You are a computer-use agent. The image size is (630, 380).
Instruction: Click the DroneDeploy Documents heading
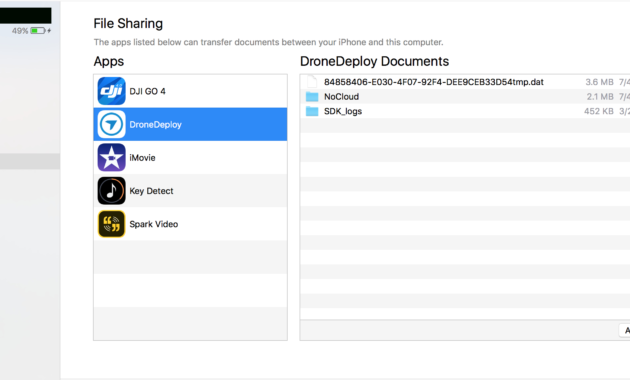click(x=374, y=61)
